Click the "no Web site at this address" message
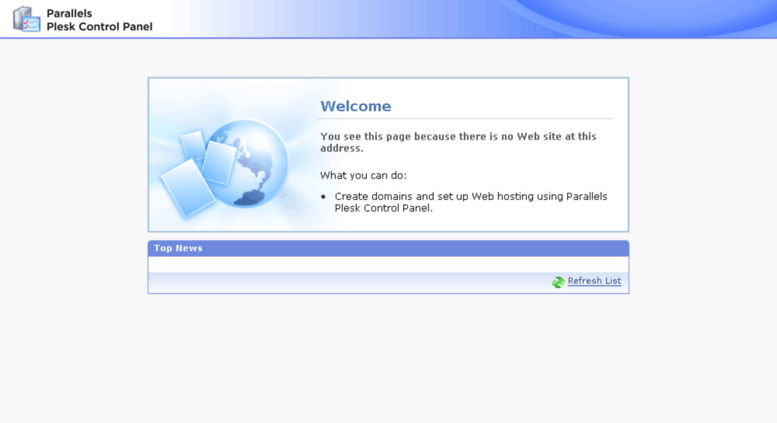Viewport: 777px width, 423px height. [x=458, y=142]
